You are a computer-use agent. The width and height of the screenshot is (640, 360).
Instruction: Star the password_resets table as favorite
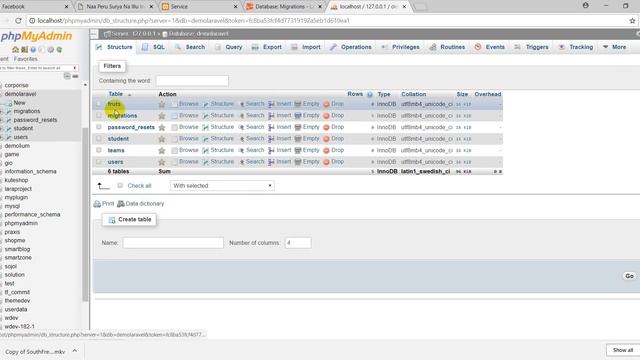tap(162, 127)
